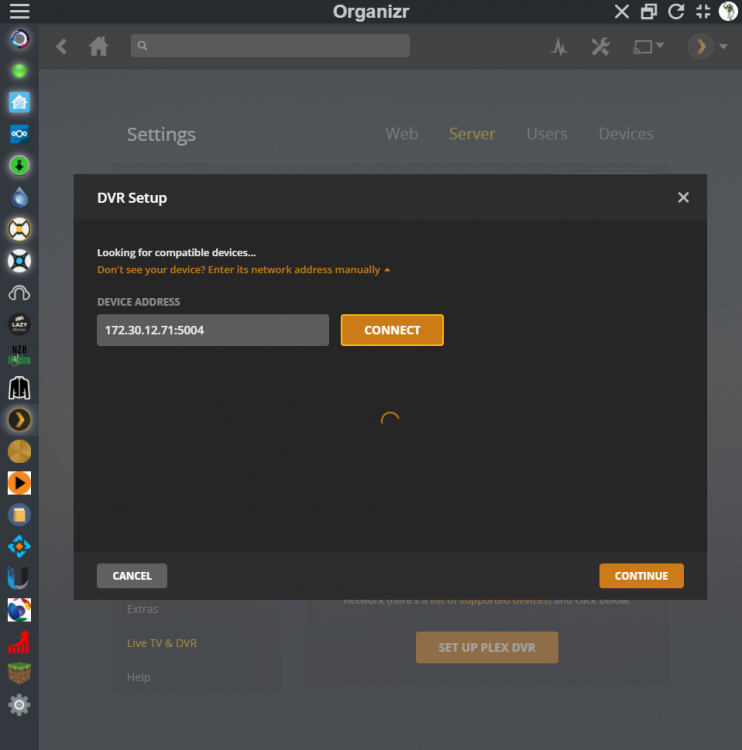Open the headphones sidebar icon
This screenshot has height=750, width=742.
(20, 293)
